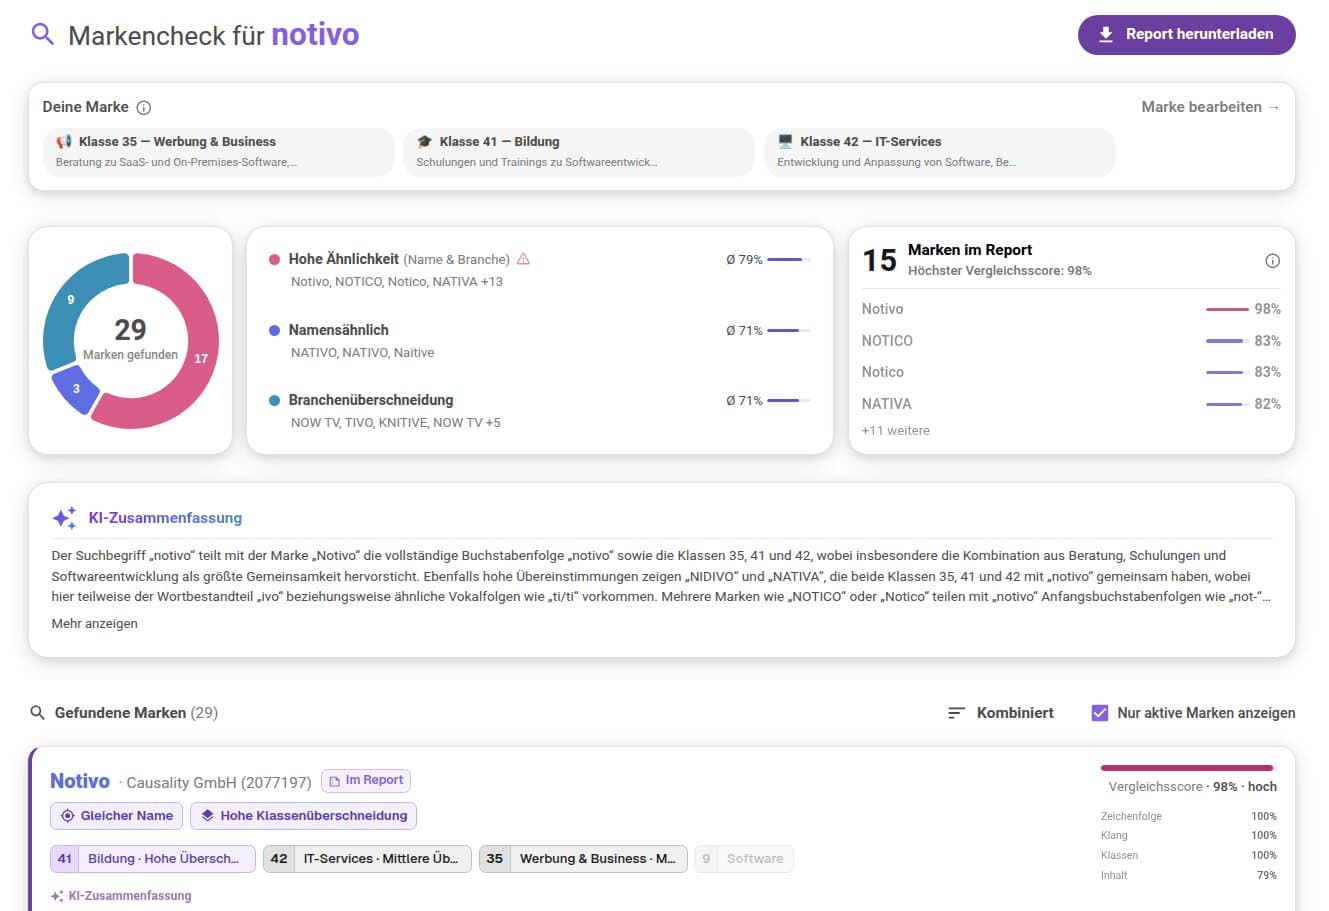
Task: Click Causality GmbH (2077197) owner text
Action: coord(219,782)
